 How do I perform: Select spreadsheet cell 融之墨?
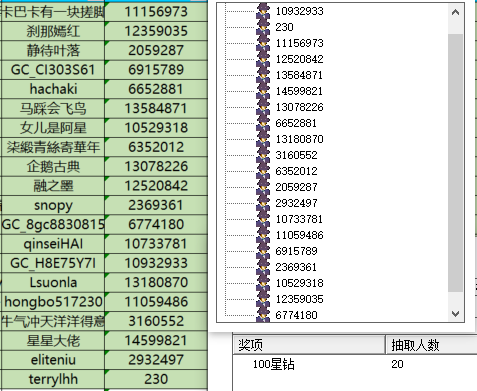tap(53, 186)
